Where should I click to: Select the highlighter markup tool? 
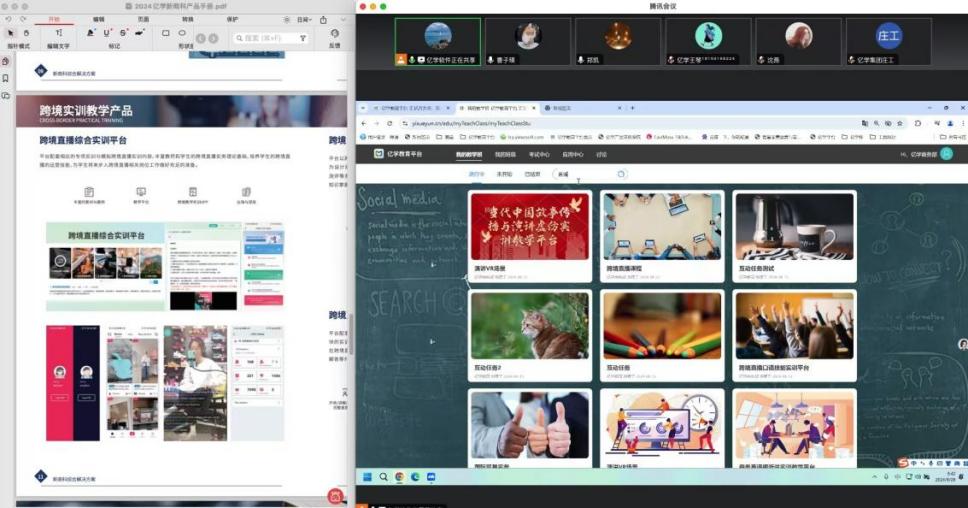pyautogui.click(x=90, y=33)
